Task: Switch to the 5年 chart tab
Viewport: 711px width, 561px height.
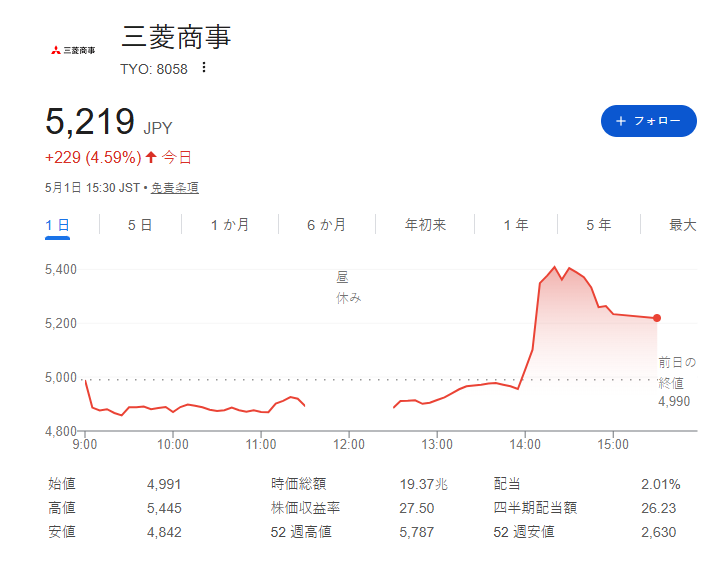Action: (x=599, y=224)
